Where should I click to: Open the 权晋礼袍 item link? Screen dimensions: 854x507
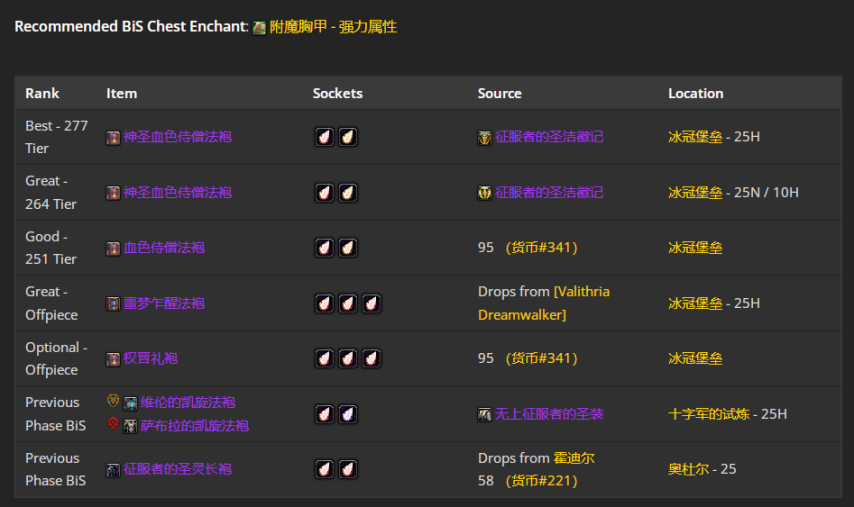(x=150, y=358)
